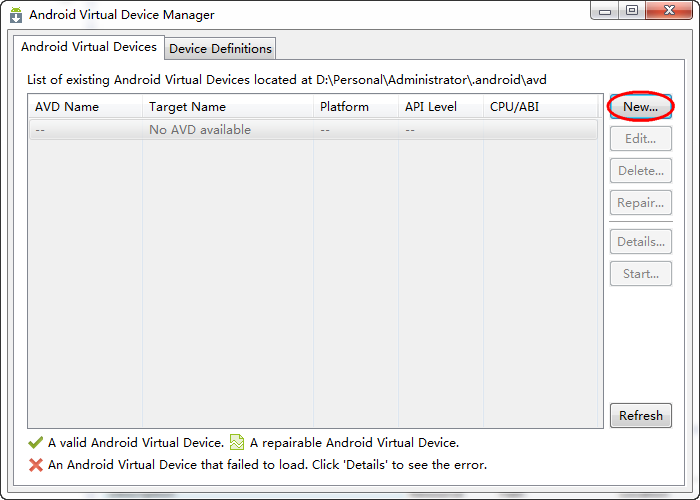The image size is (700, 500).
Task: Click the Details... button
Action: 640,242
